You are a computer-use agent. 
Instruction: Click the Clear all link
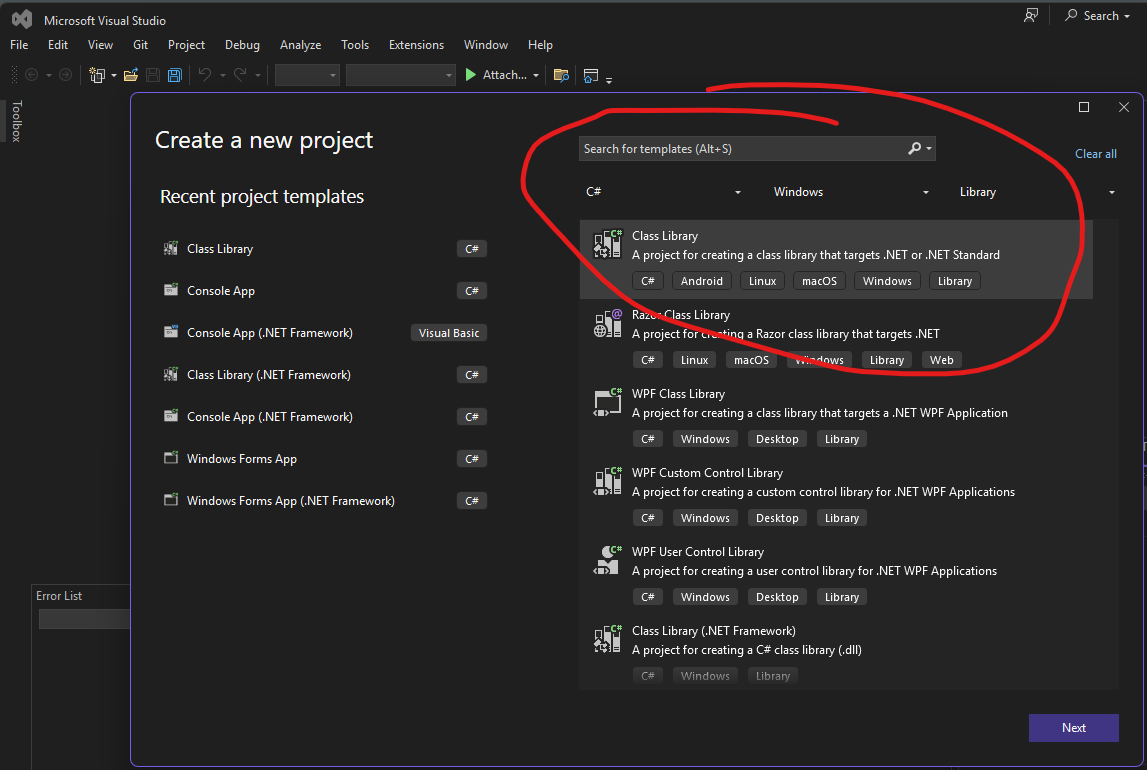(1095, 154)
